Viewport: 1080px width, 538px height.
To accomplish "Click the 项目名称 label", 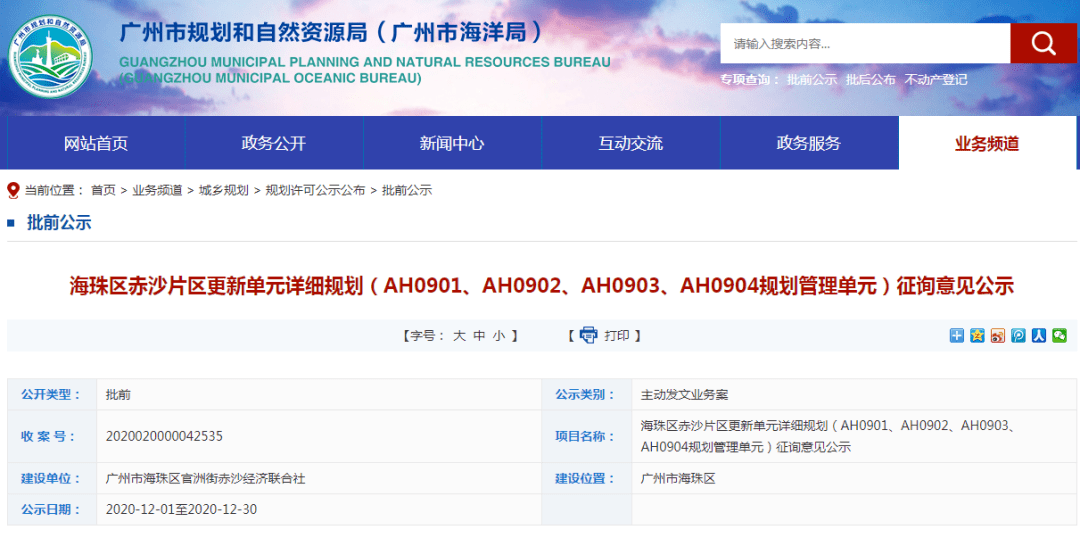I will (584, 436).
